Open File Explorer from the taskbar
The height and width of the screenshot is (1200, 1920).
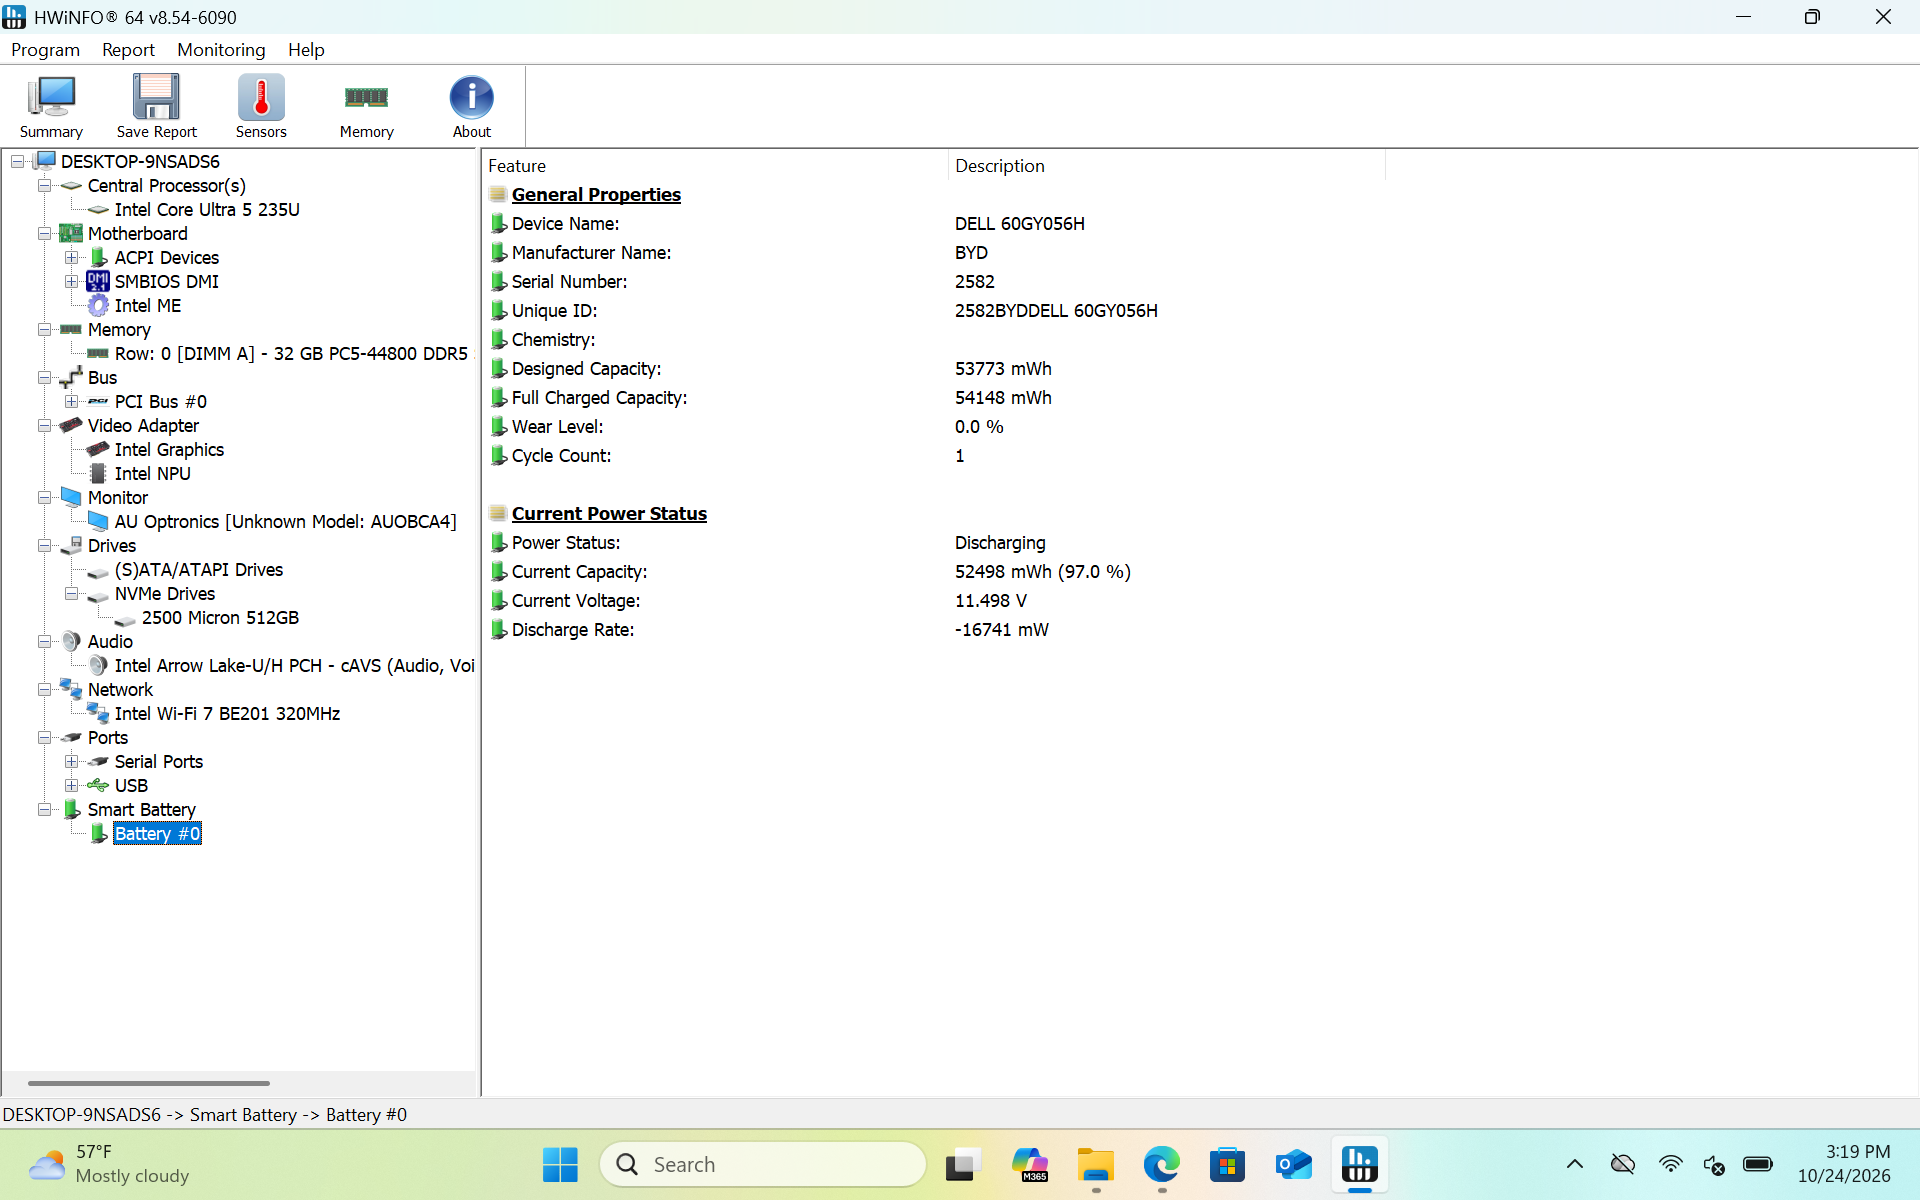[x=1095, y=1165]
